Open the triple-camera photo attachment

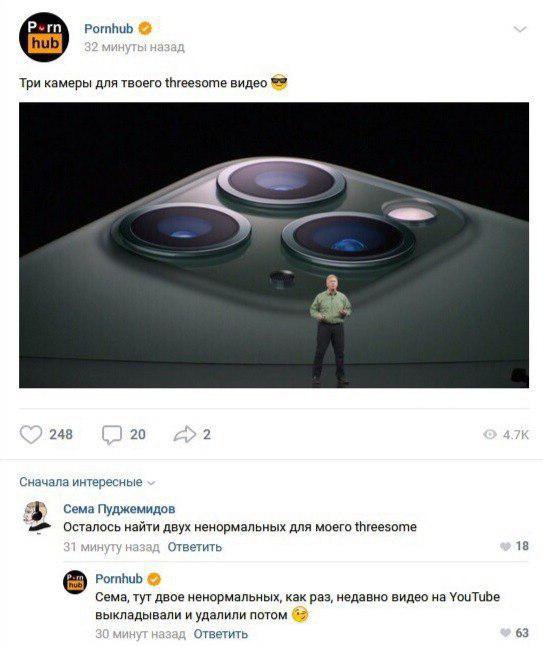274,245
